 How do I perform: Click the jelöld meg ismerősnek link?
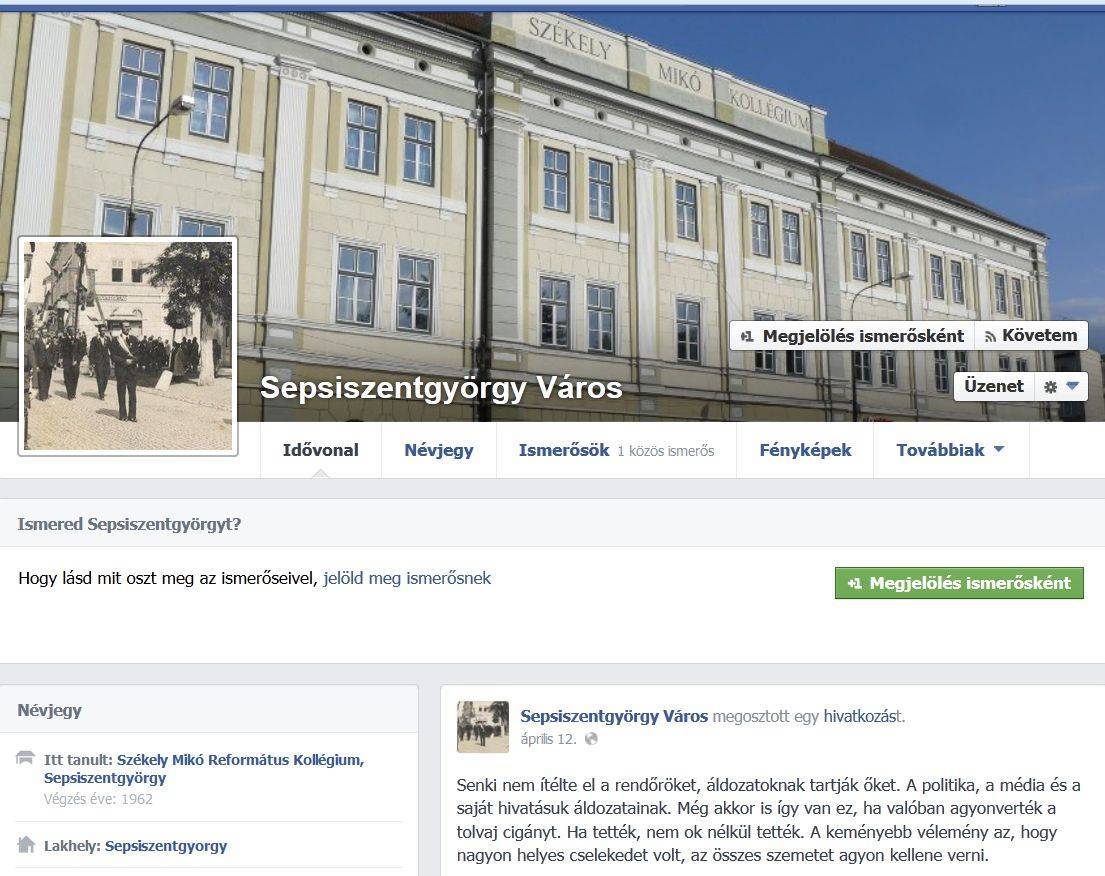[x=407, y=579]
